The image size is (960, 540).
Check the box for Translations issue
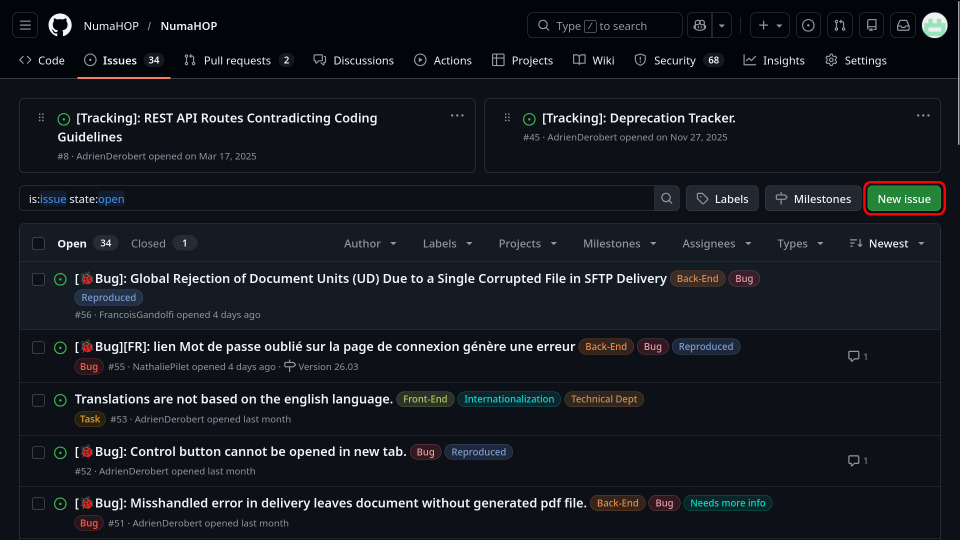click(x=38, y=400)
